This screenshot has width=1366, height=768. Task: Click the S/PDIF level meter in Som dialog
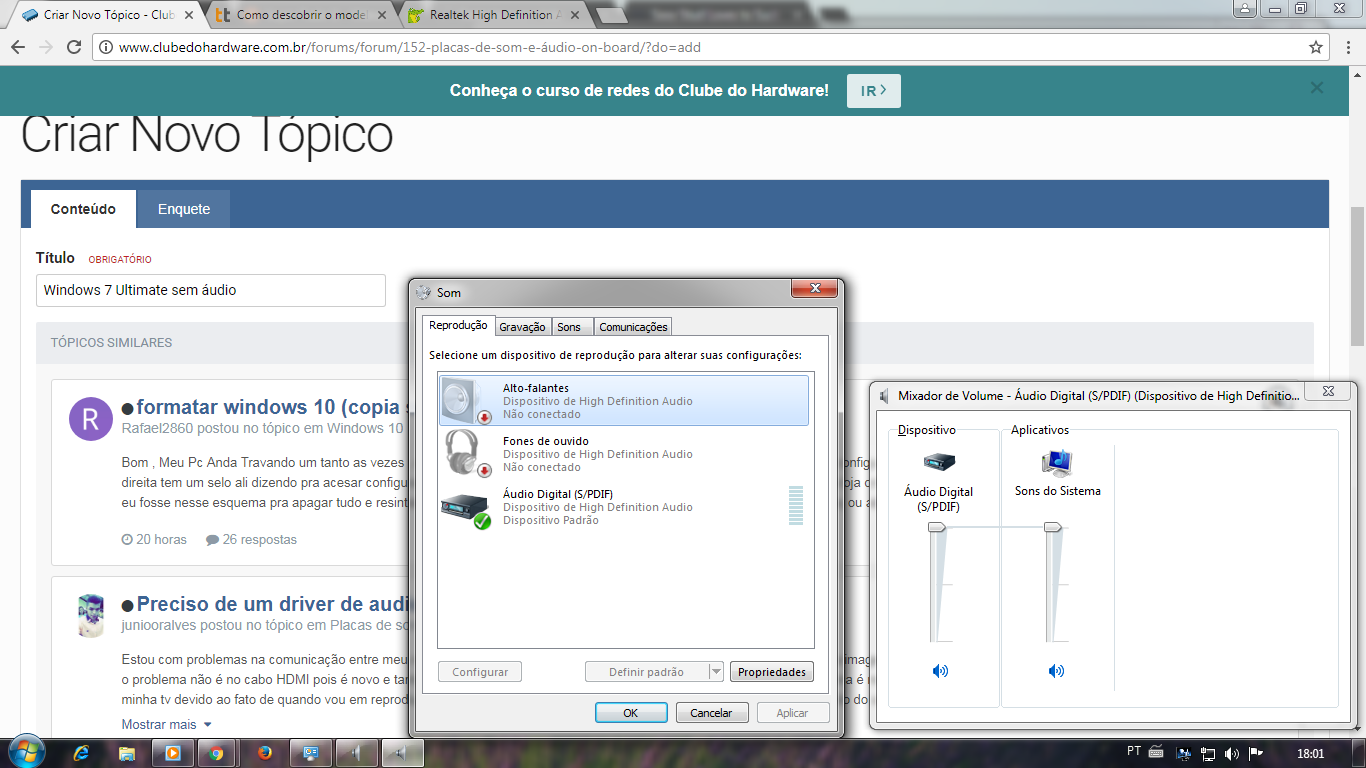coord(796,505)
